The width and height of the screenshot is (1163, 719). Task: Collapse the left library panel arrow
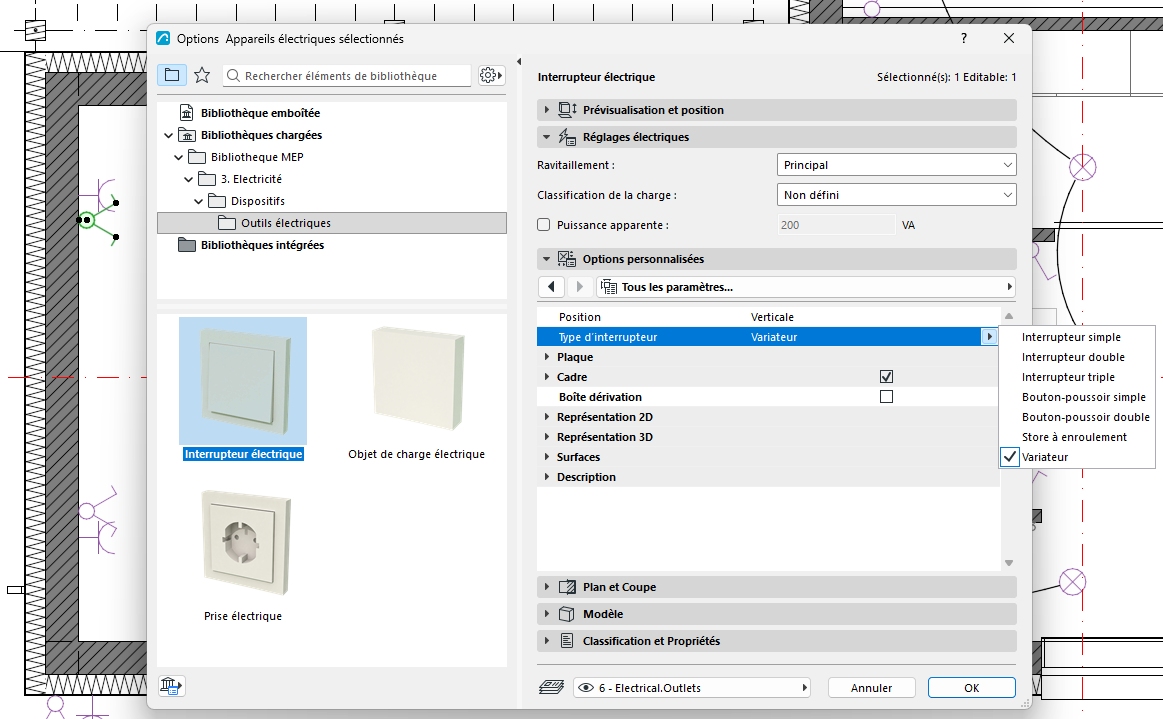[519, 62]
